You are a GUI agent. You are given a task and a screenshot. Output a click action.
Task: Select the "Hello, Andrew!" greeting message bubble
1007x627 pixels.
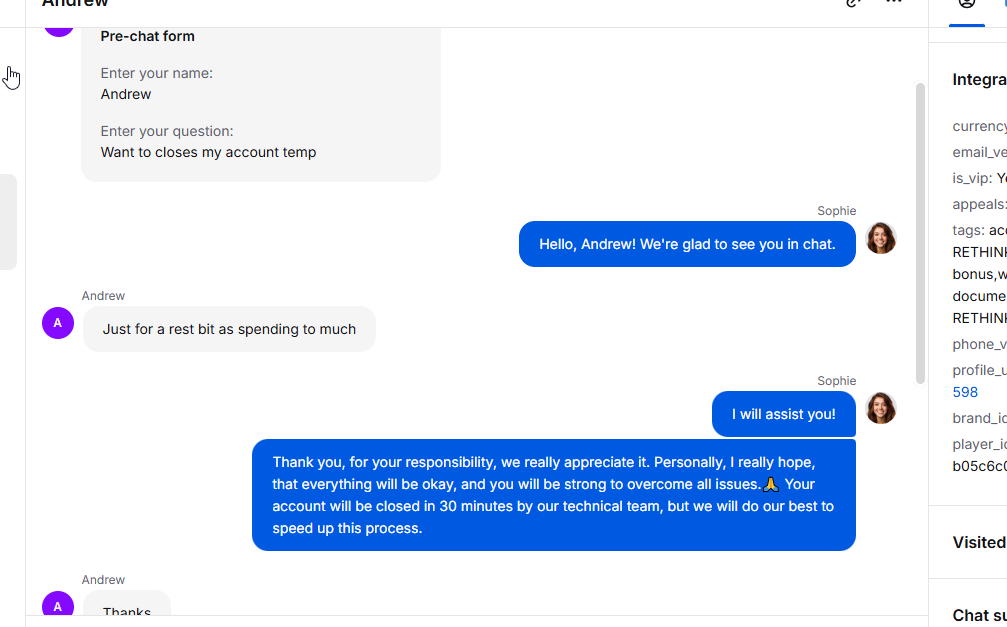tap(687, 244)
